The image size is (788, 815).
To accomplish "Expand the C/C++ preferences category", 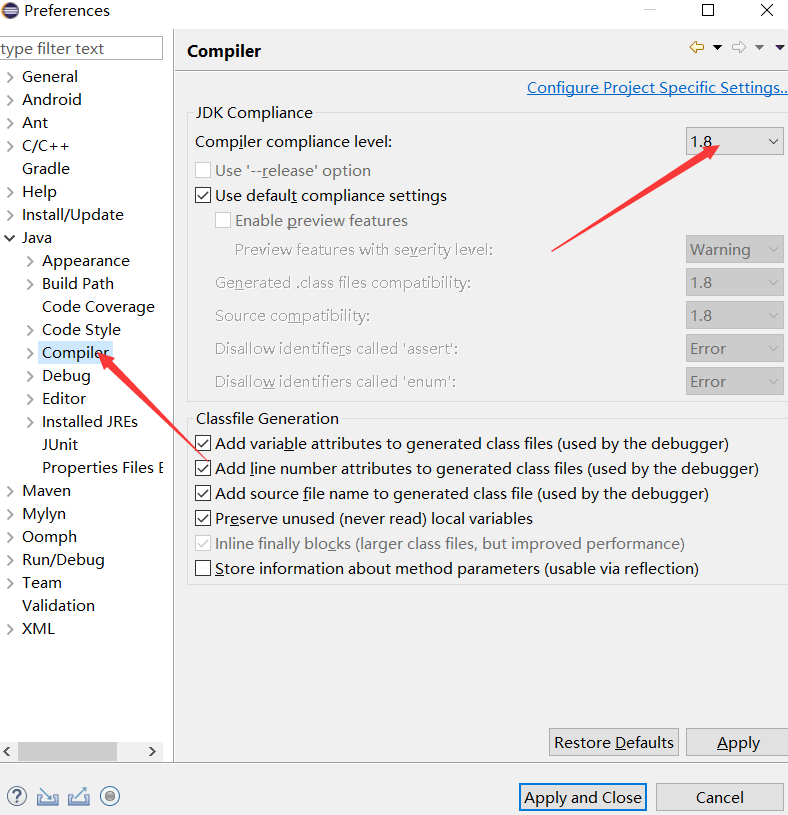I will (x=10, y=145).
